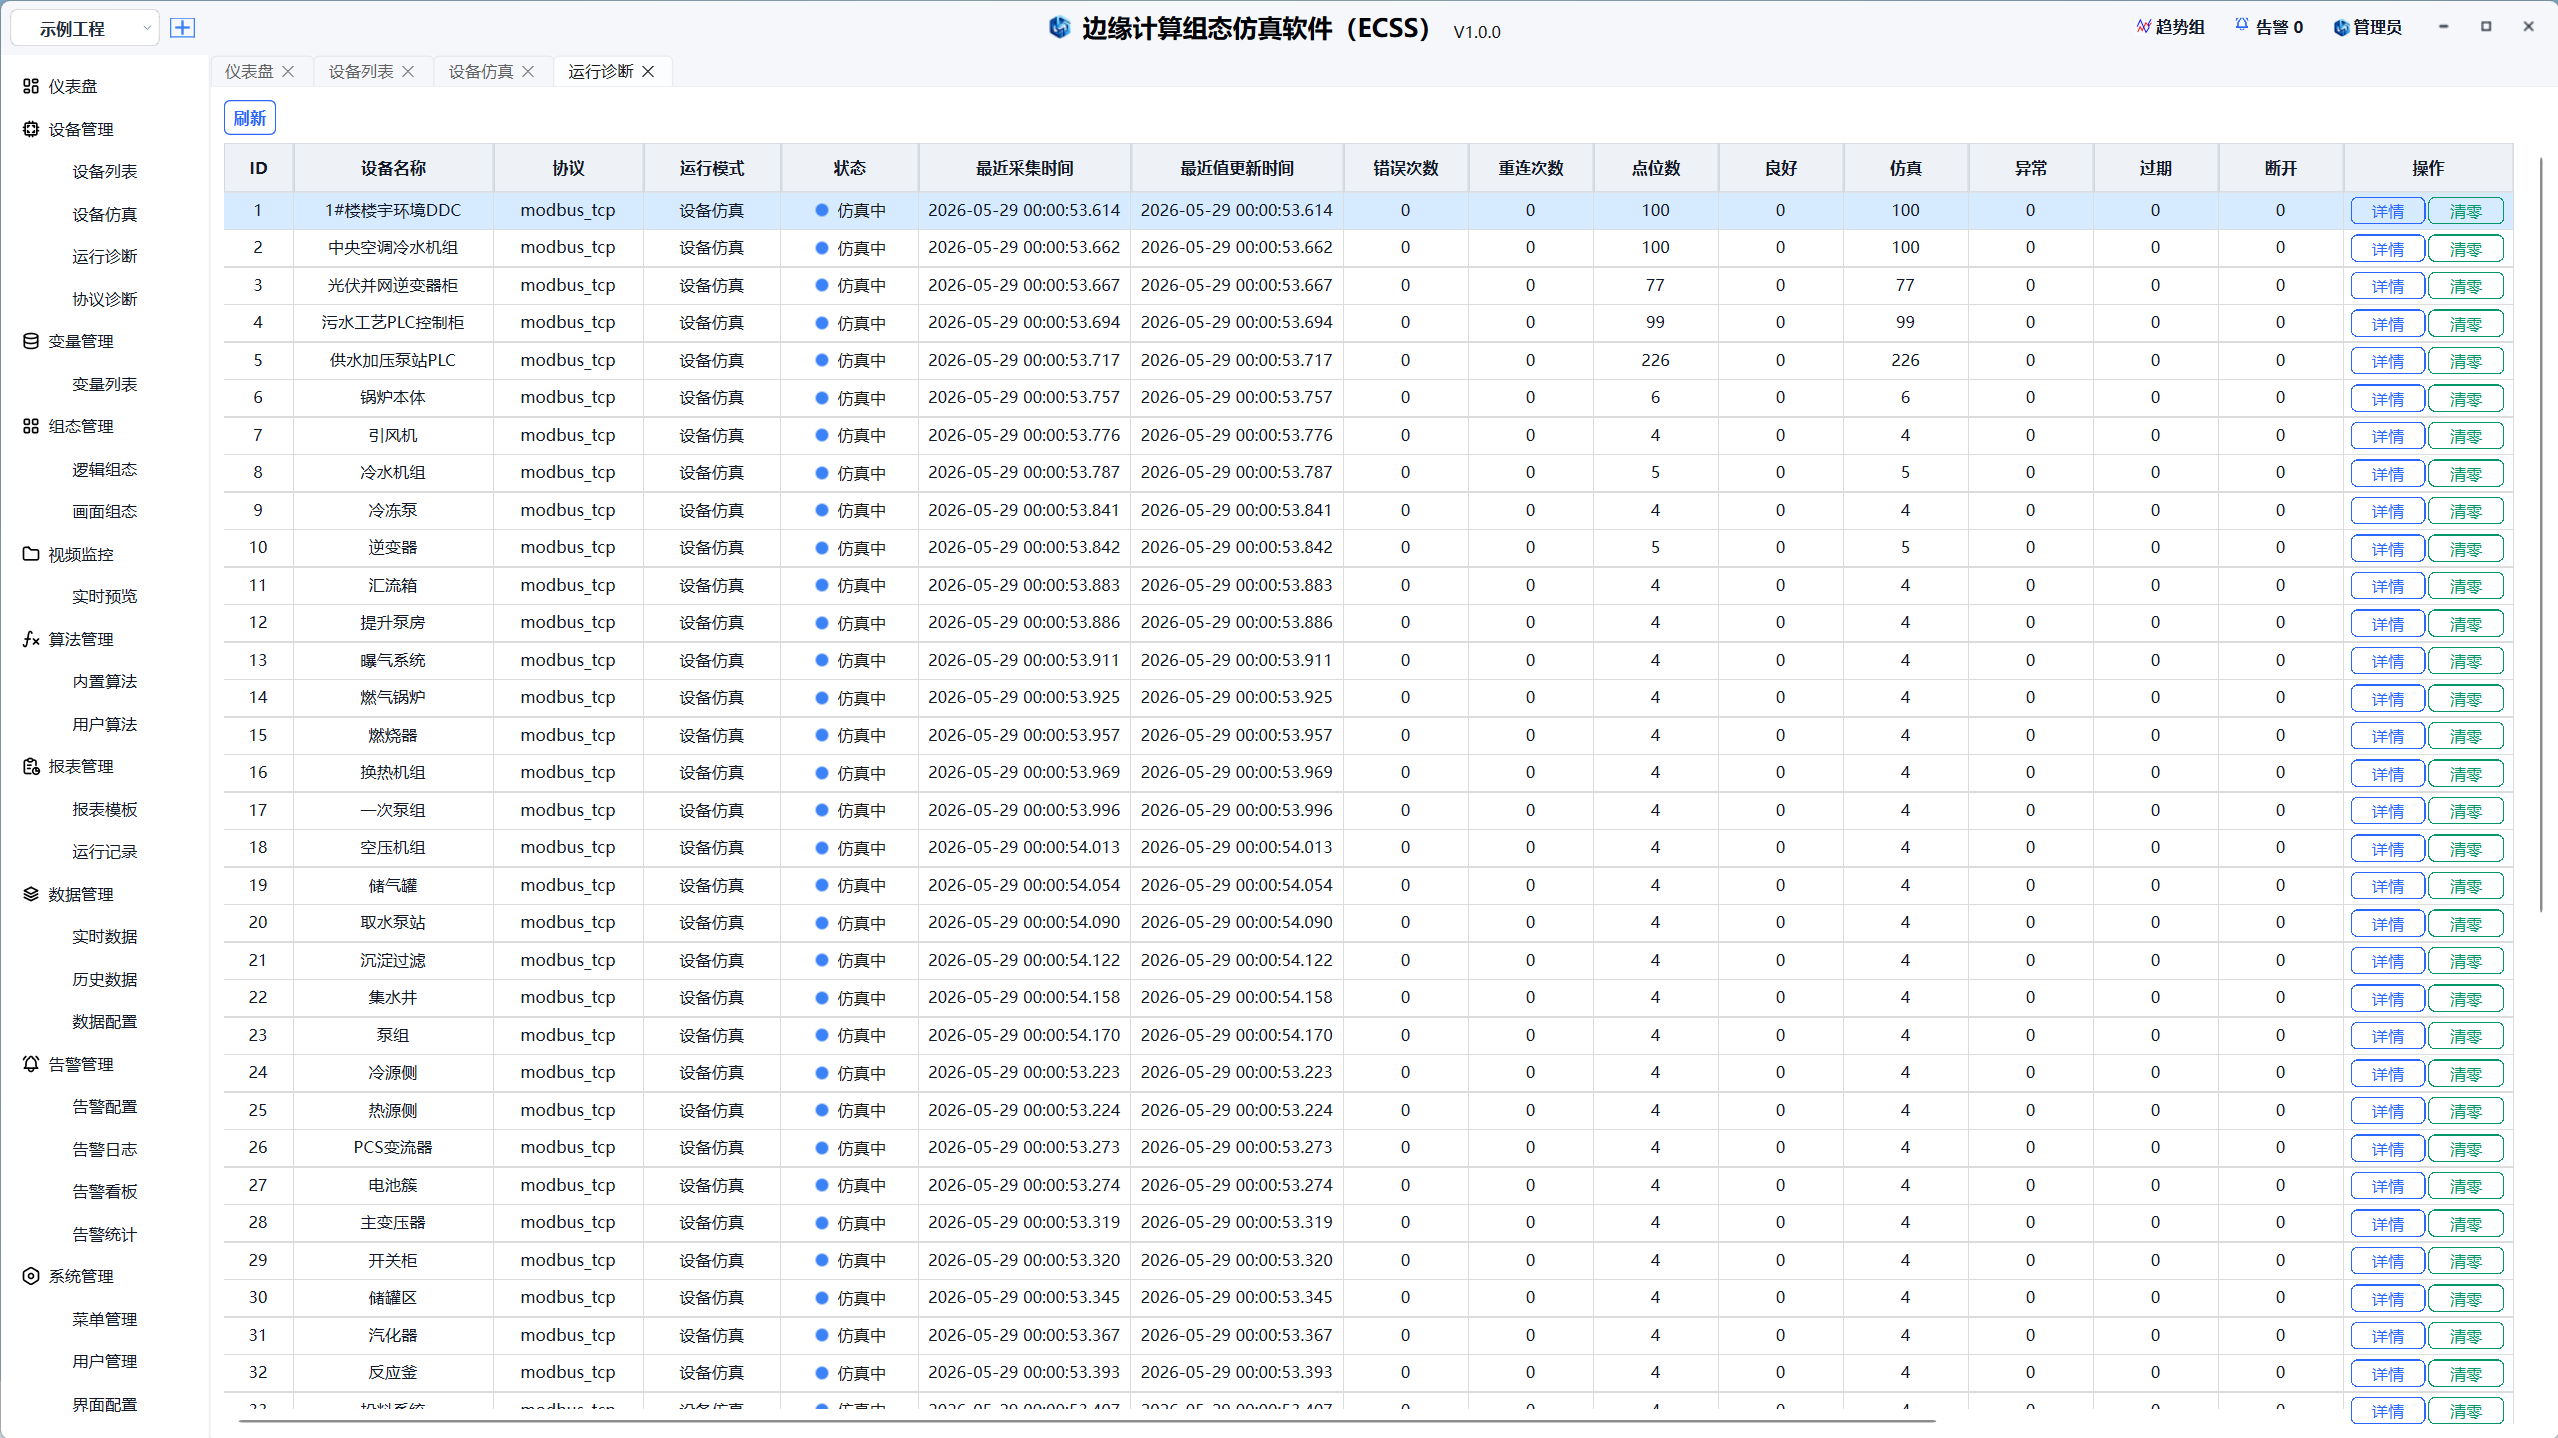Viewport: 2558px width, 1438px height.
Task: Open the 告警 bell icon in header
Action: click(x=2242, y=27)
